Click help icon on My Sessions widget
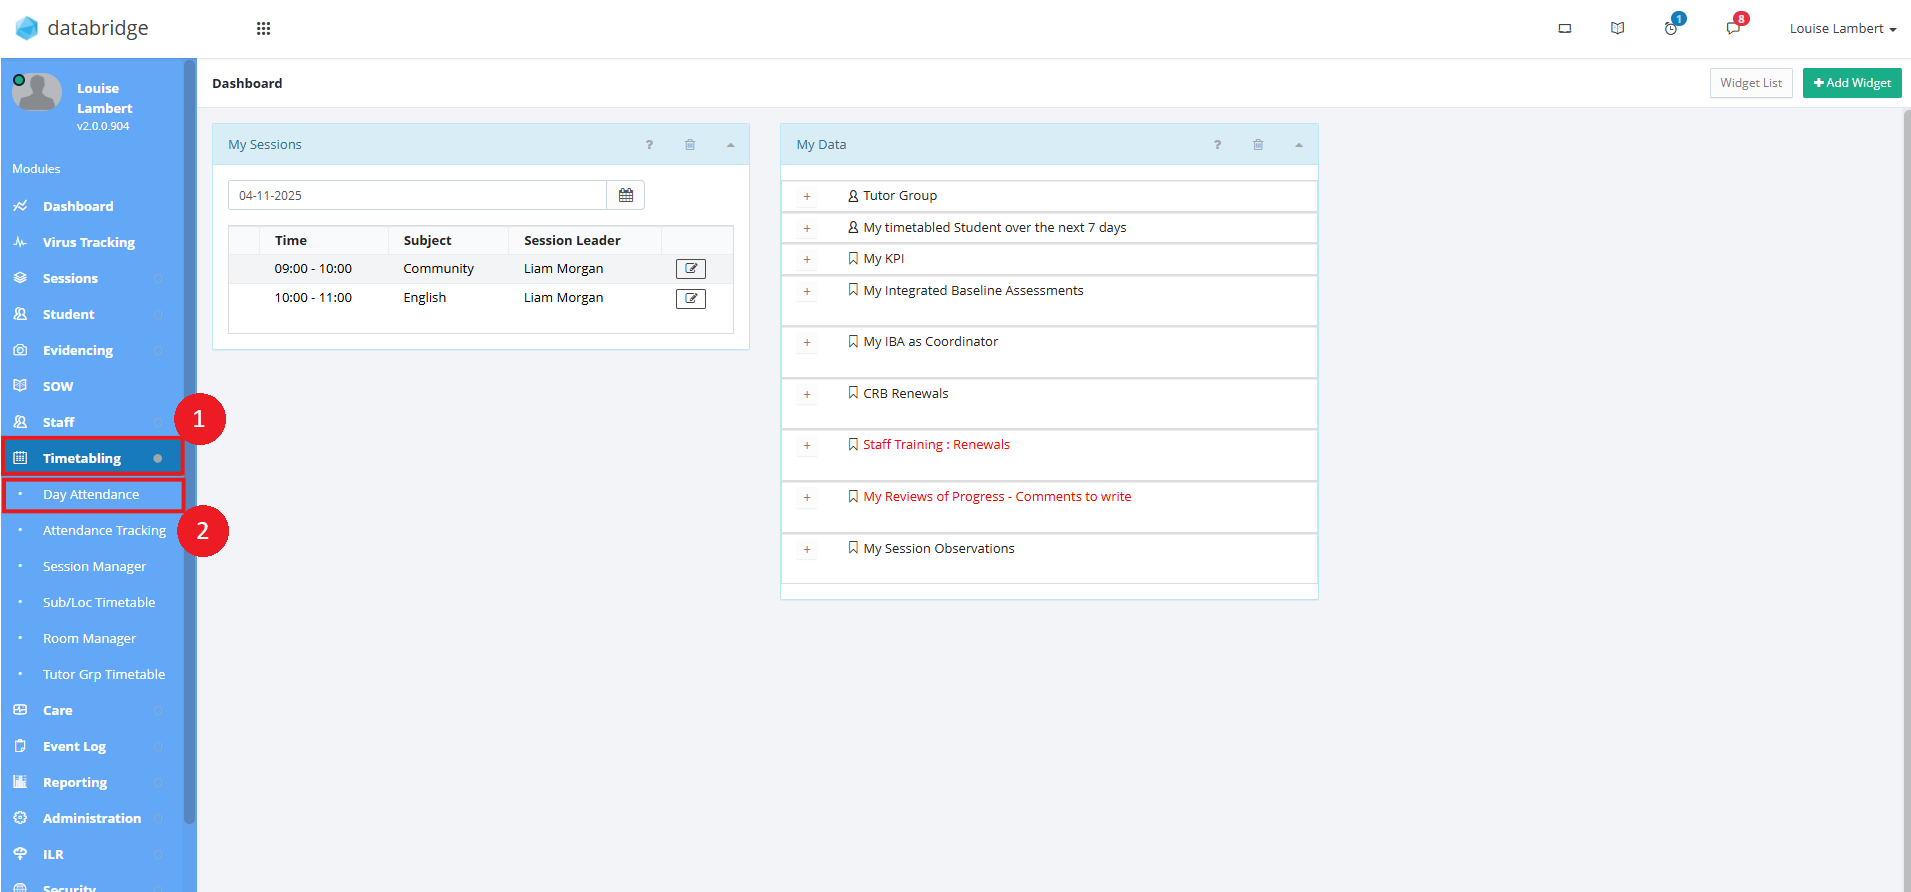Viewport: 1911px width, 892px height. tap(649, 145)
